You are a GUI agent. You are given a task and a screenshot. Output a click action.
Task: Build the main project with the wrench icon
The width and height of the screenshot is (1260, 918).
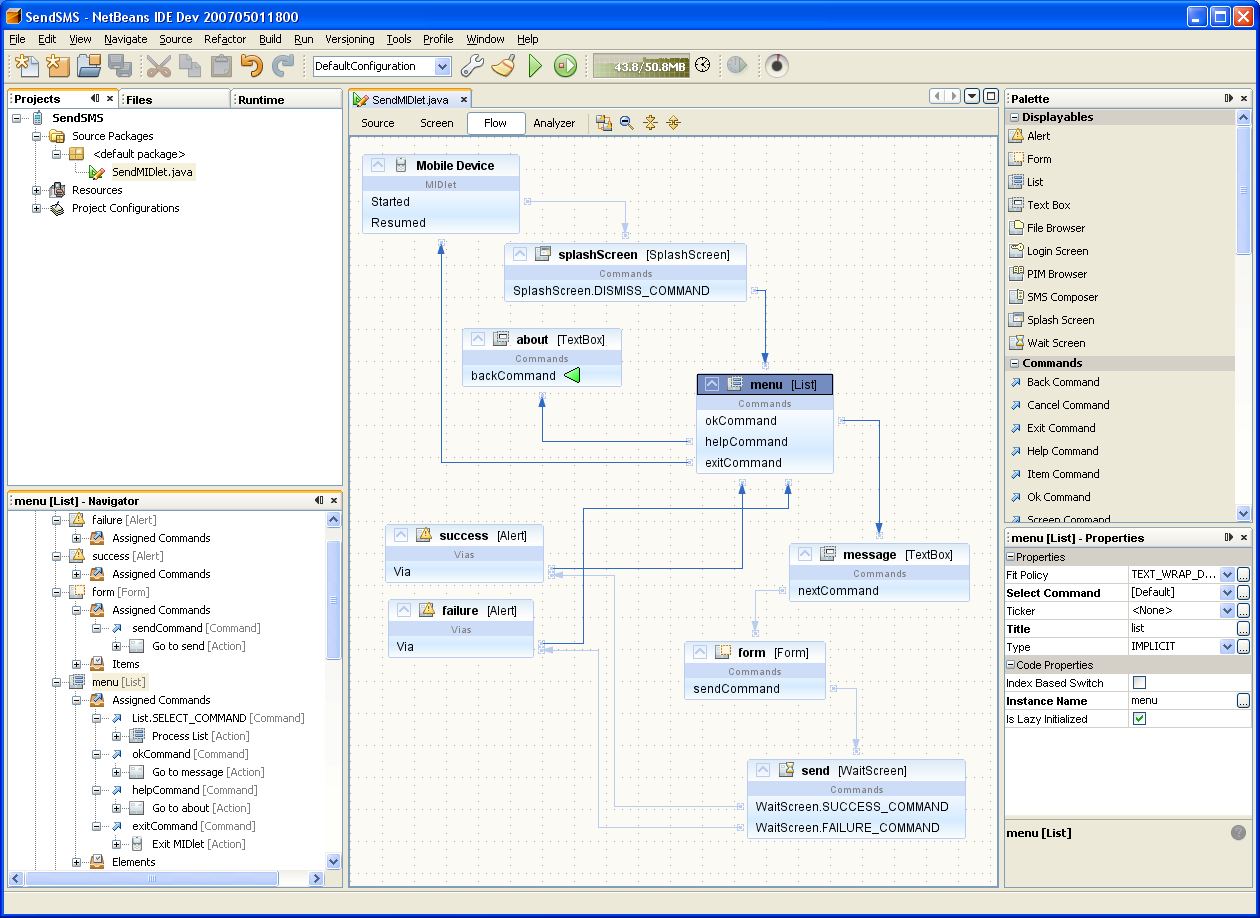(x=472, y=66)
